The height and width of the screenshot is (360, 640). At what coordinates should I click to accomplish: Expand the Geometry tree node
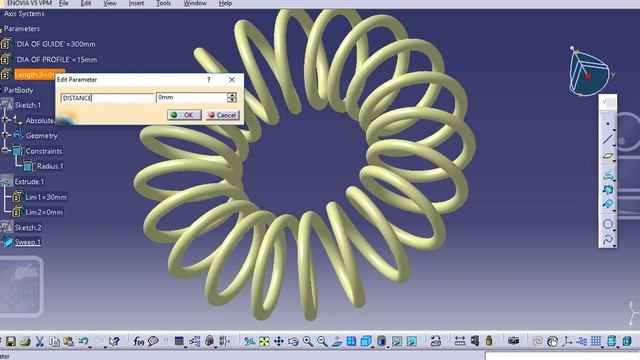pyautogui.click(x=5, y=134)
